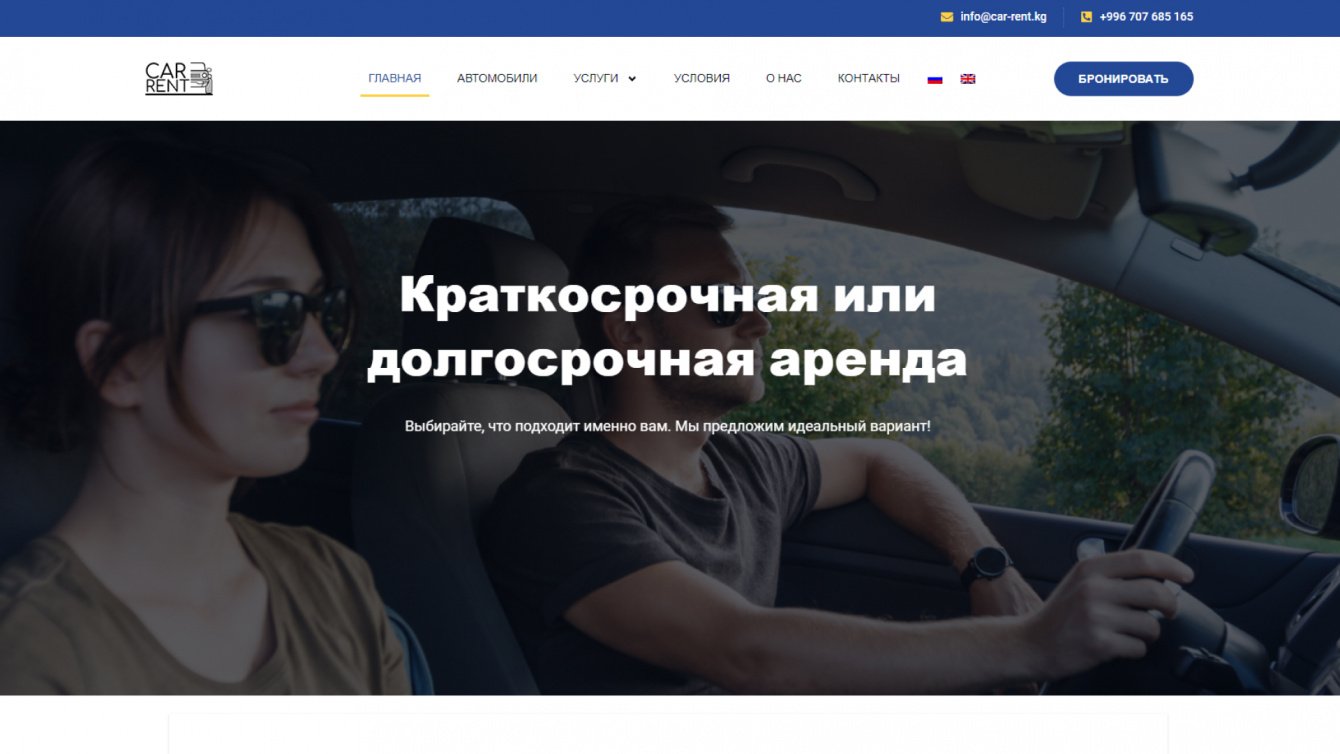Navigate to О нас
This screenshot has height=754, width=1340.
(784, 78)
